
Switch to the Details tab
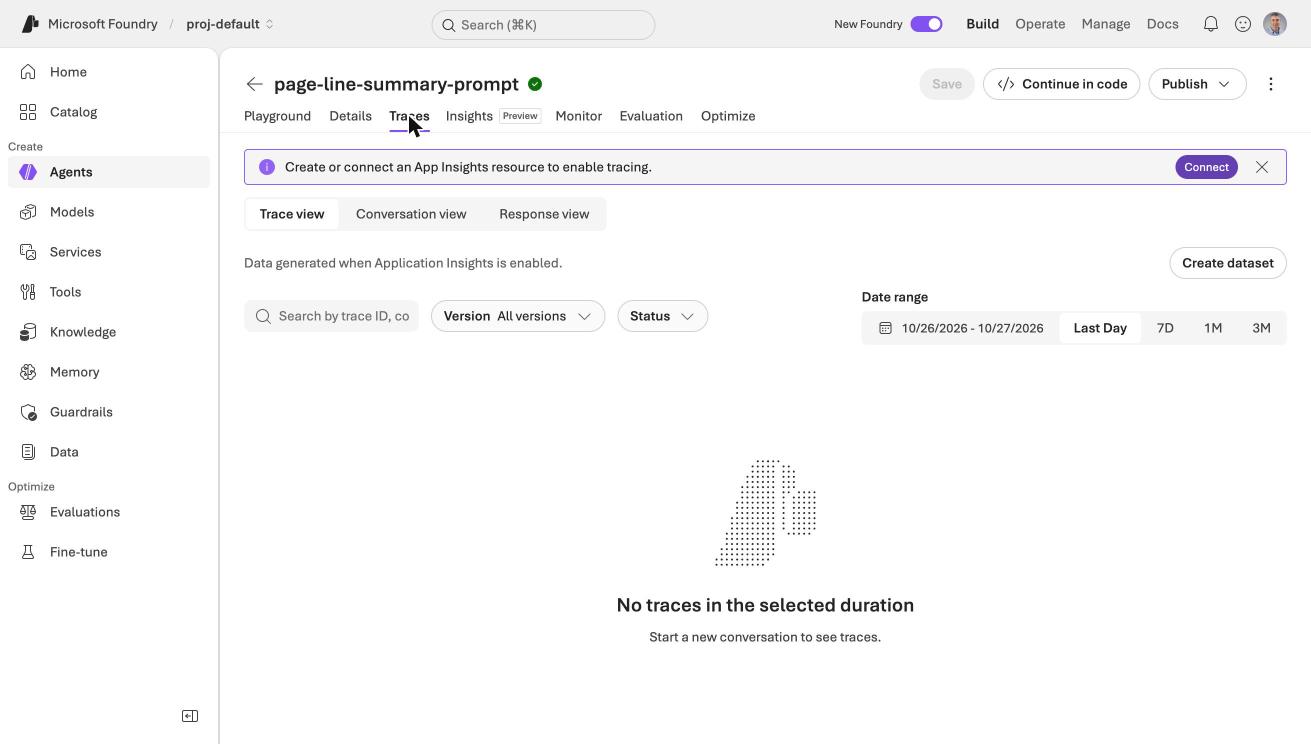pos(350,116)
